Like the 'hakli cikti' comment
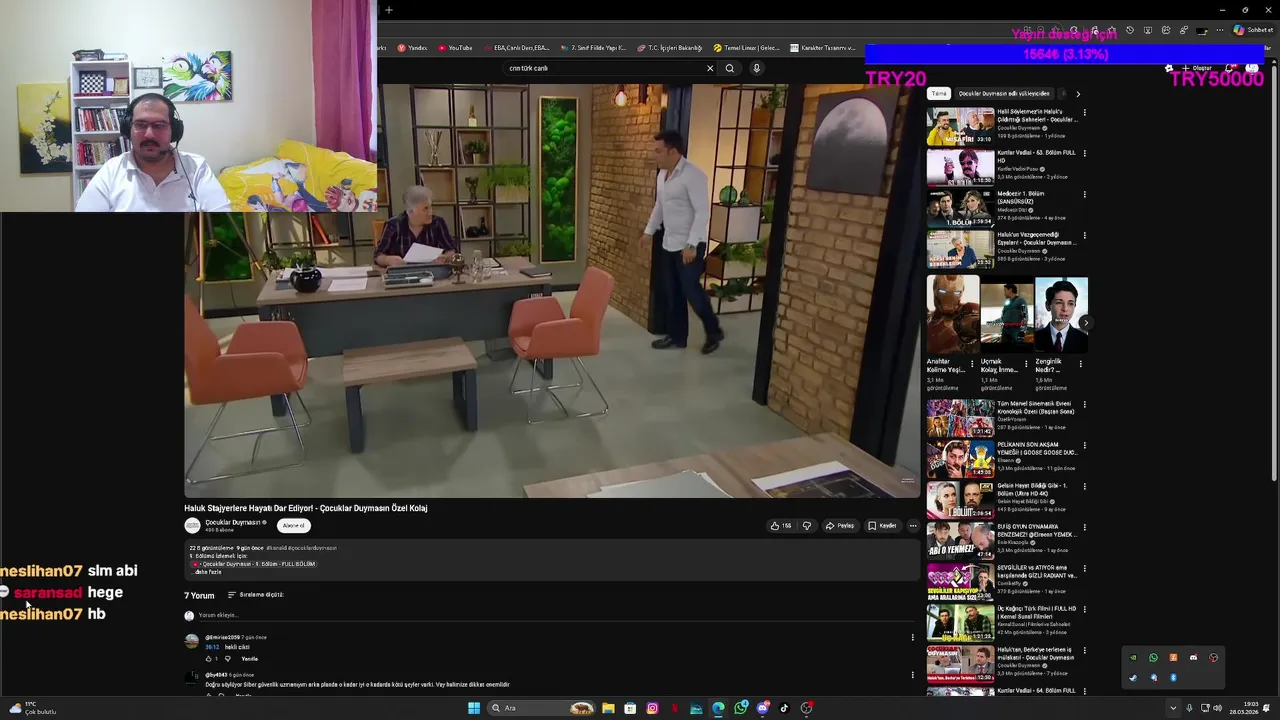1280x720 pixels. click(209, 659)
